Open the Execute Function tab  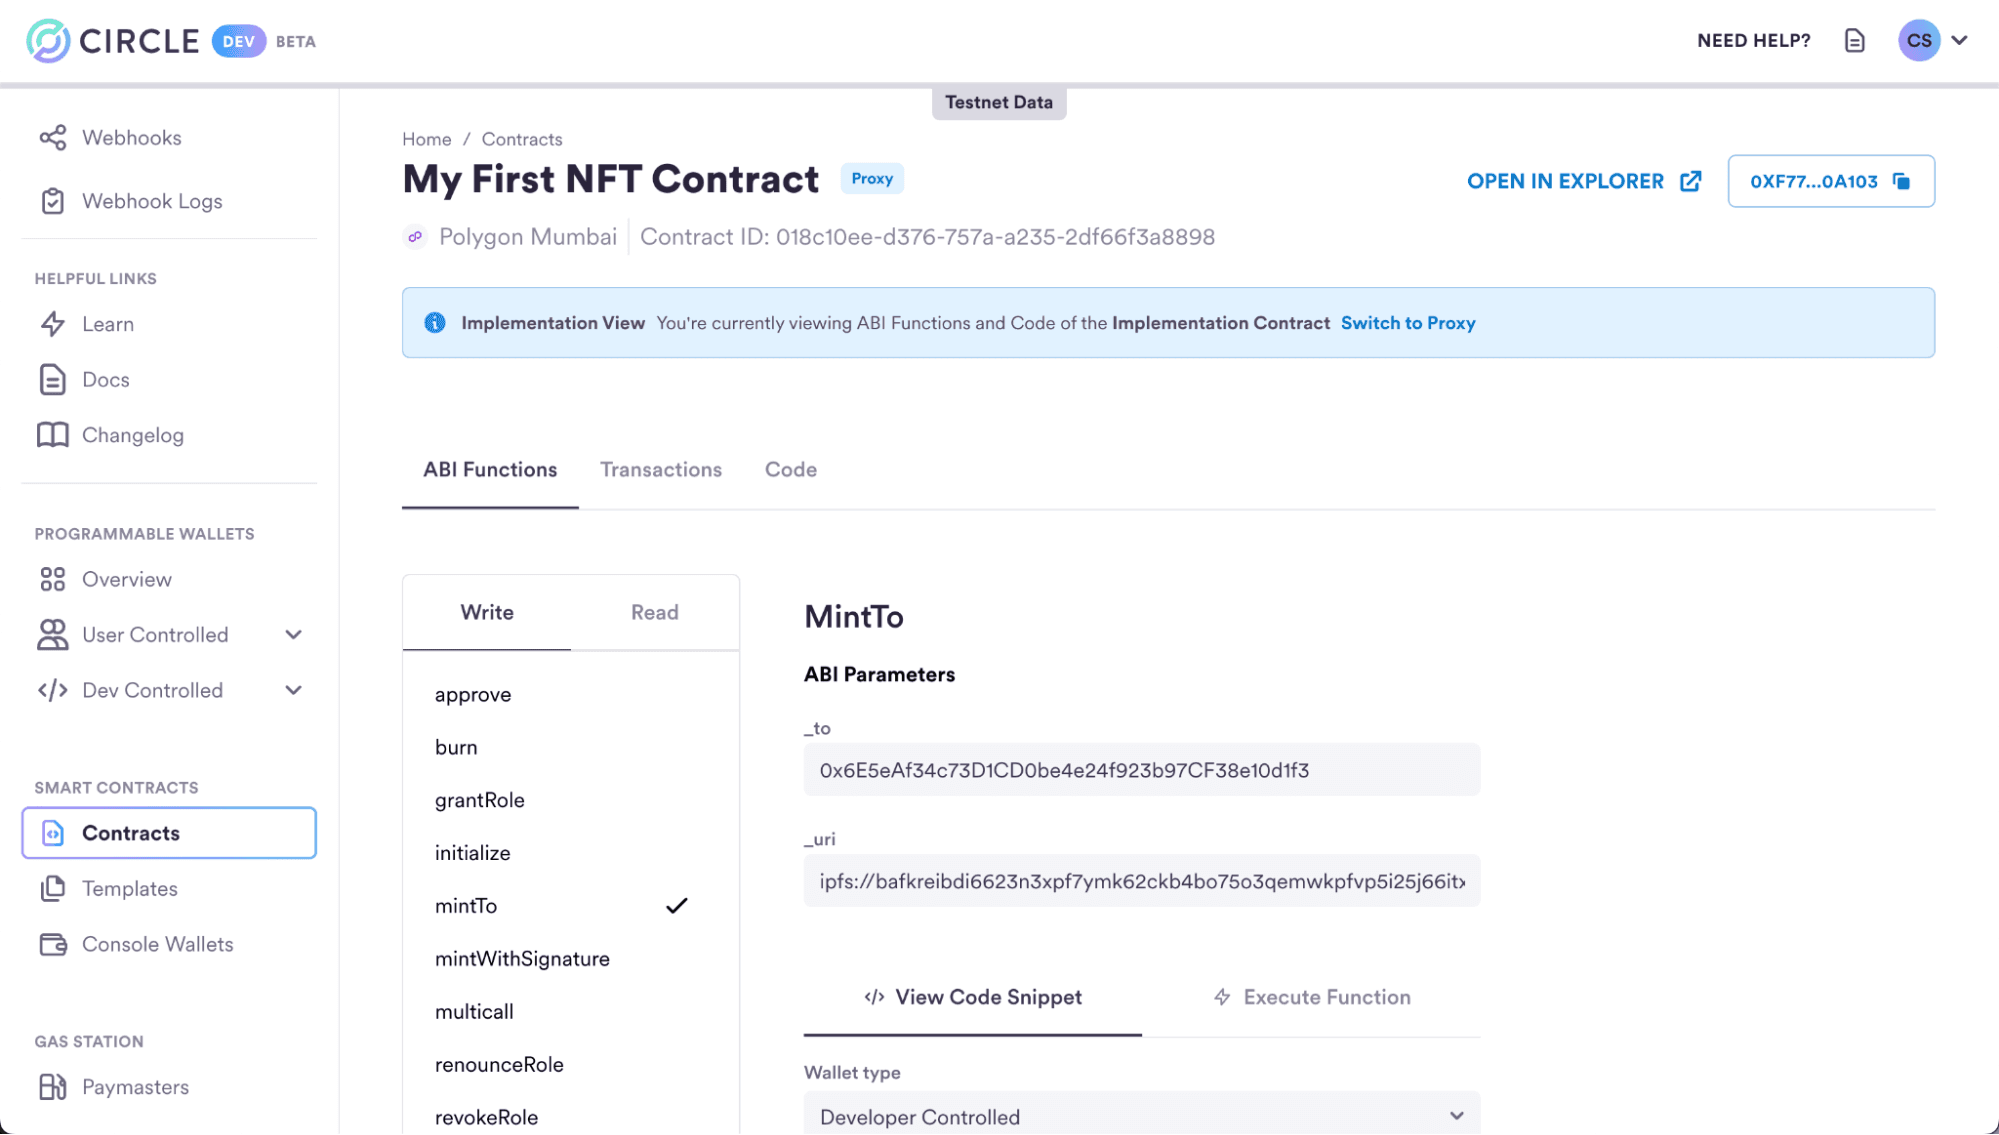coord(1311,997)
